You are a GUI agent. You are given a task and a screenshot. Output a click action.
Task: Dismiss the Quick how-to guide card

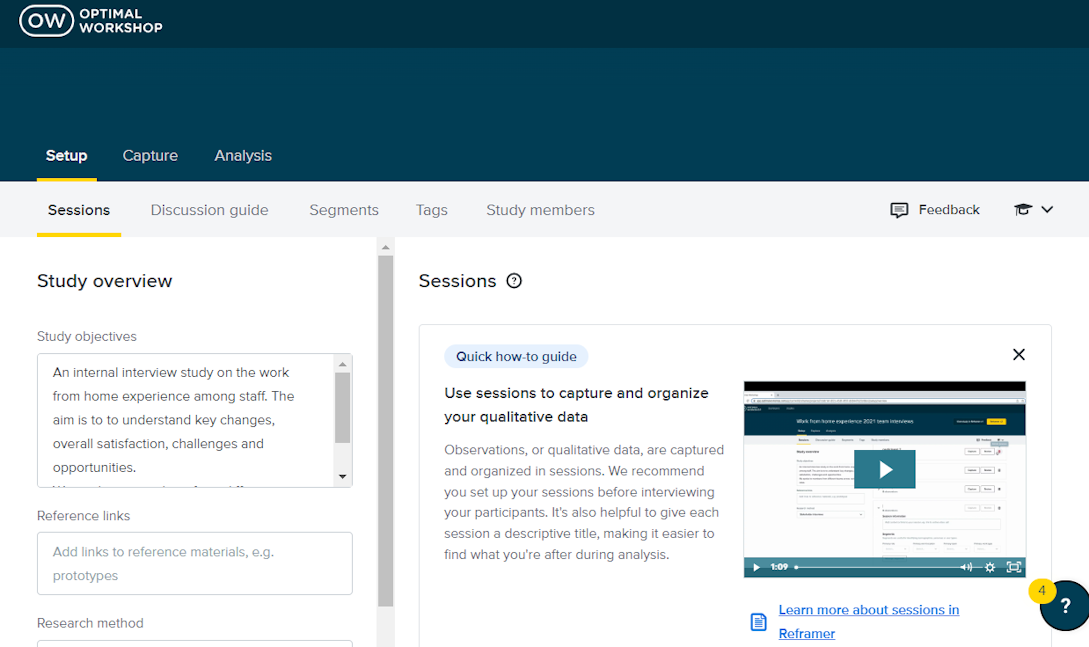pyautogui.click(x=1018, y=354)
